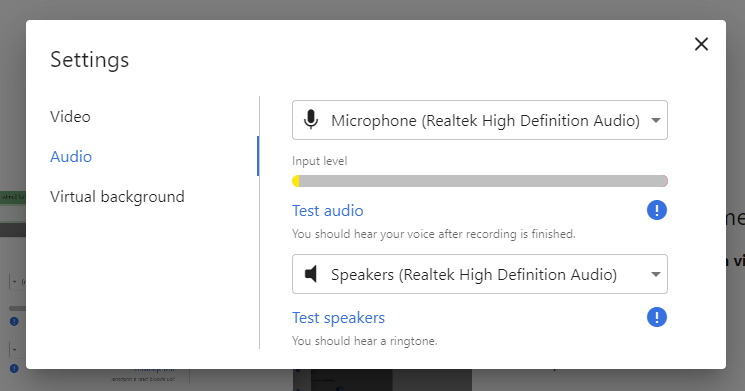Expand the Microphone dropdown arrow
Screen dimensions: 745x391
click(656, 120)
